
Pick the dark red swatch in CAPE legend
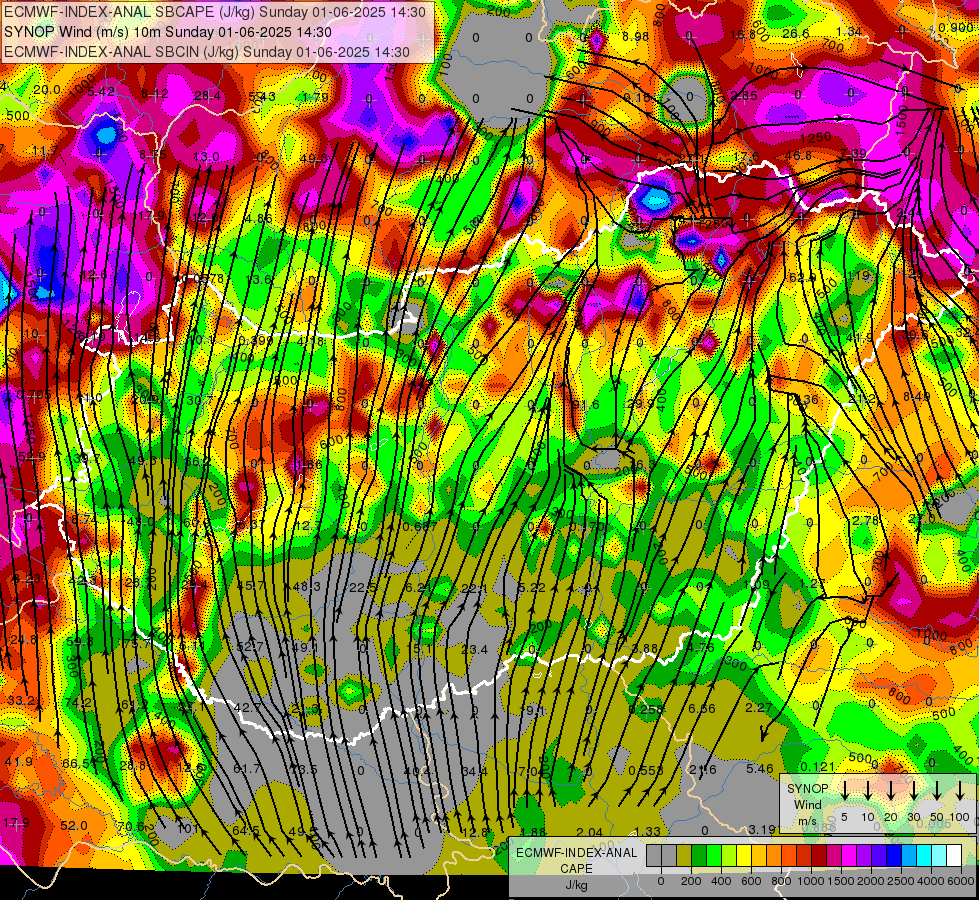[819, 856]
